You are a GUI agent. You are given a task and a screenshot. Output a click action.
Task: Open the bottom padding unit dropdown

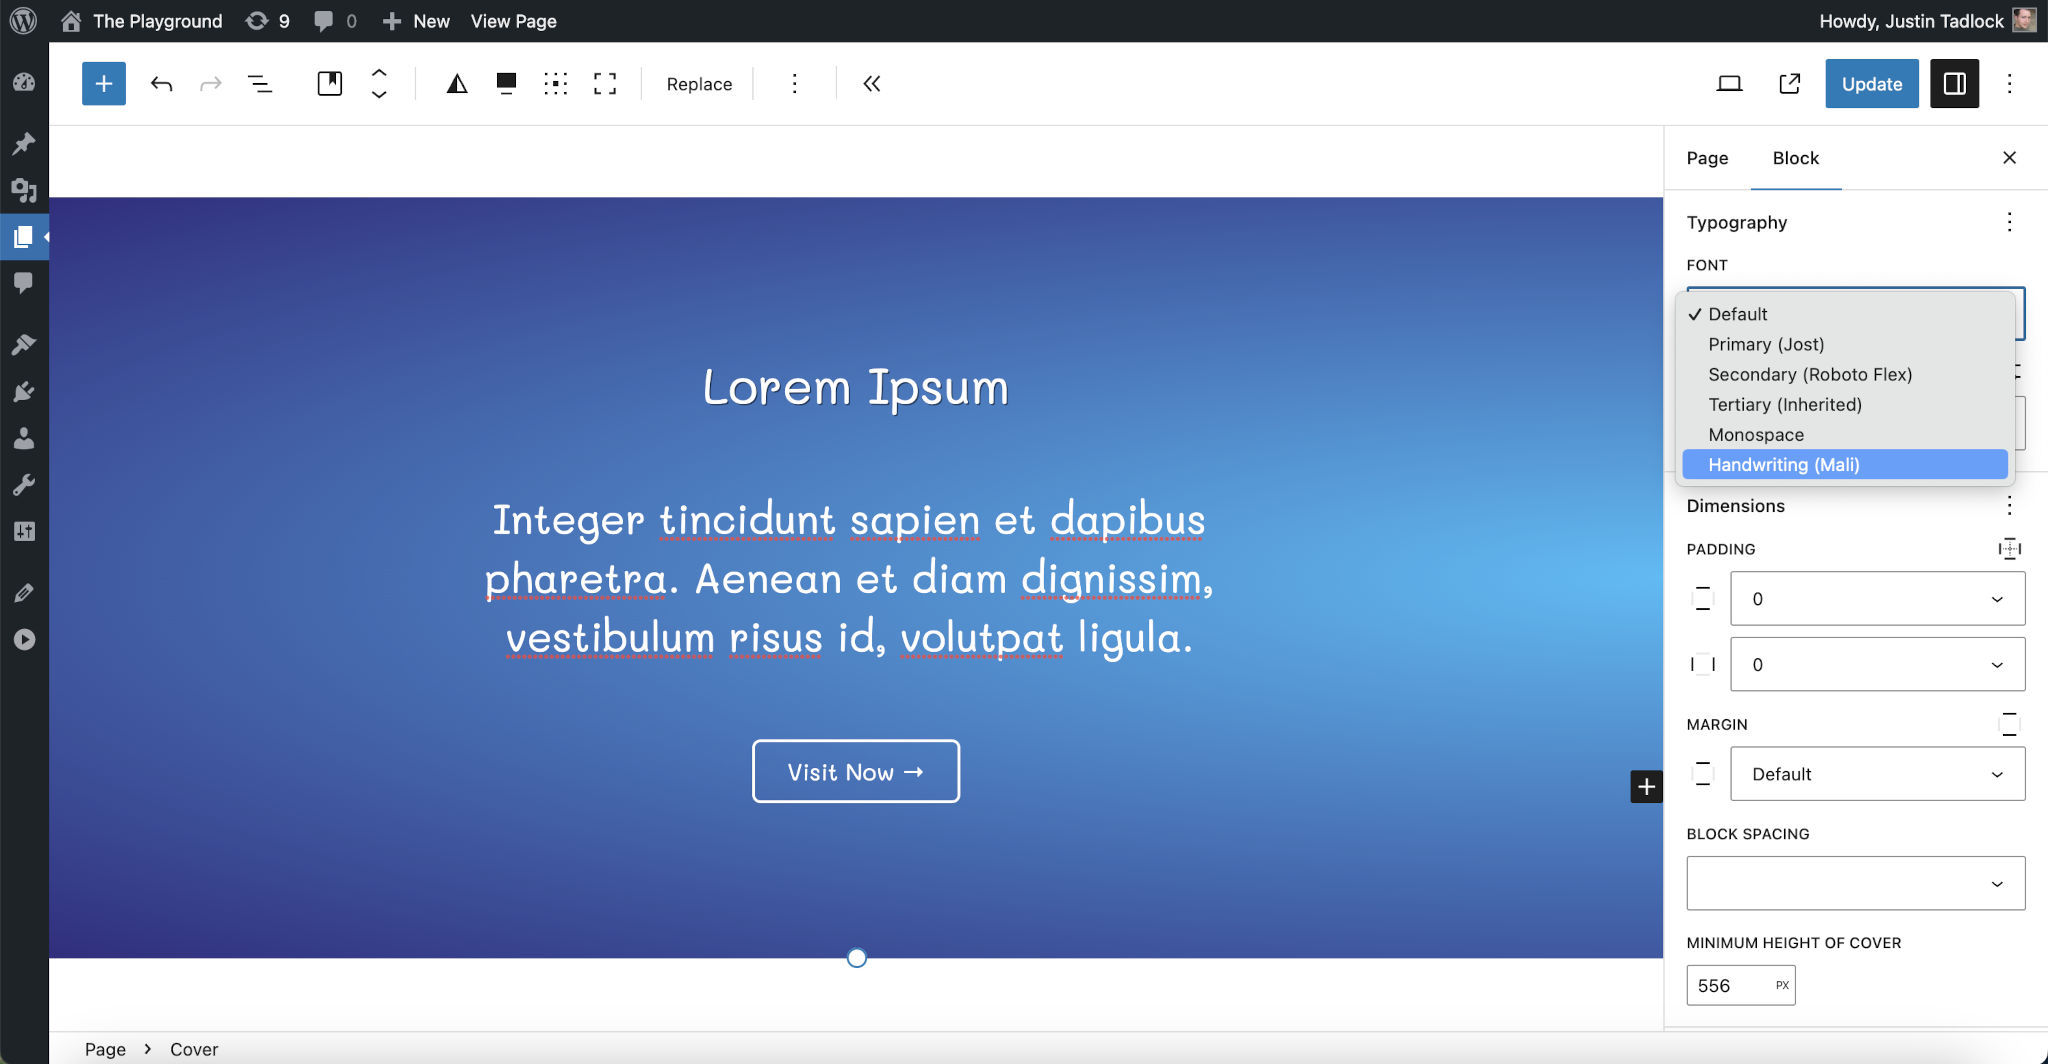click(x=1996, y=664)
